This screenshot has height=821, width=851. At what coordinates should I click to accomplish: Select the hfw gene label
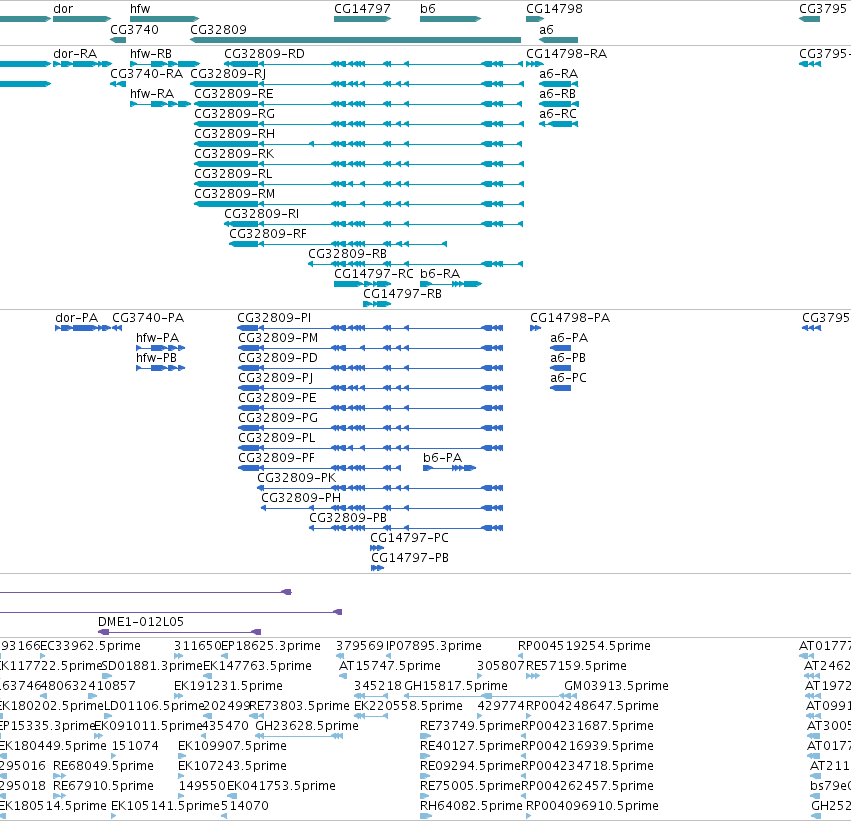point(140,9)
